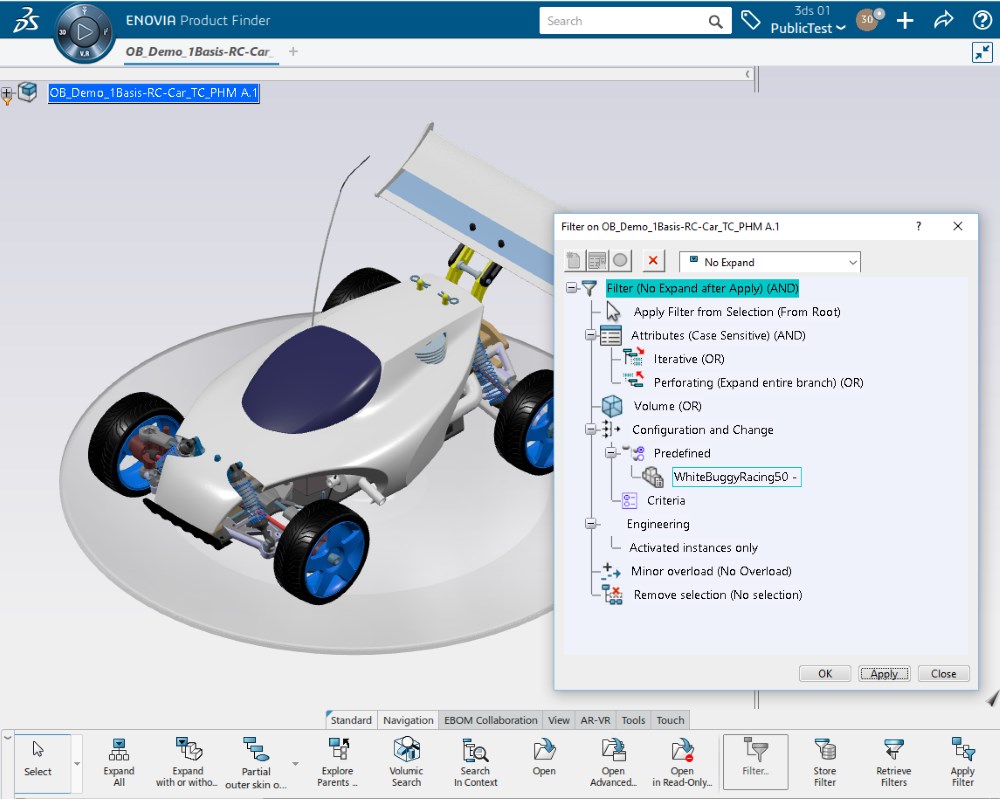The image size is (1000, 799).
Task: Open dropdown arrow beside Select tool
Action: pyautogui.click(x=77, y=763)
